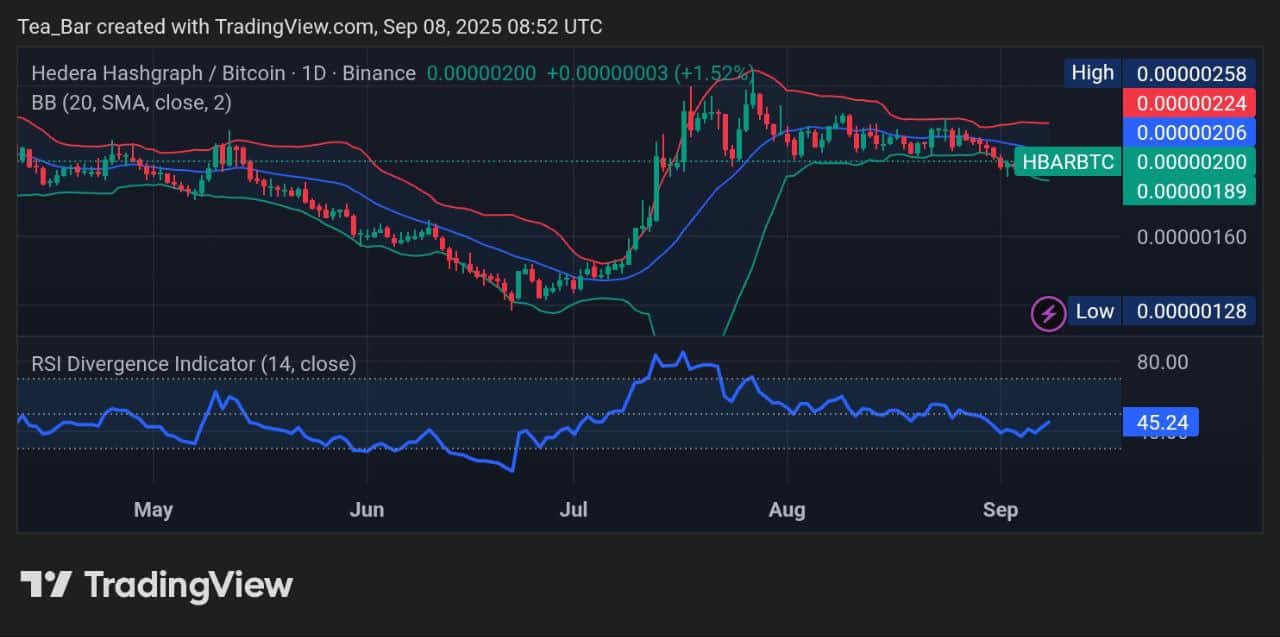Click the Low value 0.00000128
Viewport: 1280px width, 637px height.
coord(1189,311)
